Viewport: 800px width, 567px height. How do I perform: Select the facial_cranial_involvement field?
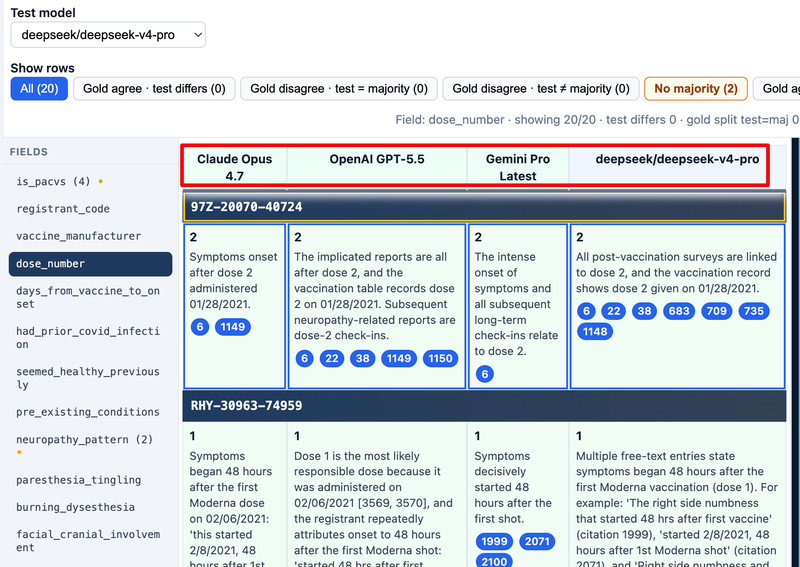90,540
